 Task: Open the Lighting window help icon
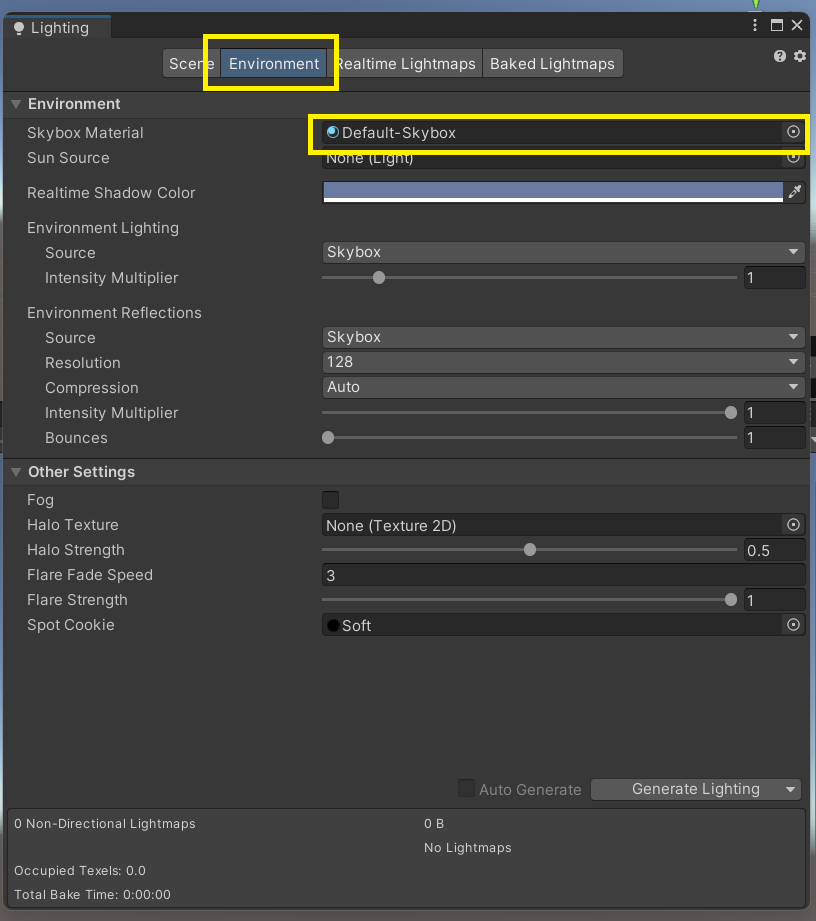(x=780, y=56)
